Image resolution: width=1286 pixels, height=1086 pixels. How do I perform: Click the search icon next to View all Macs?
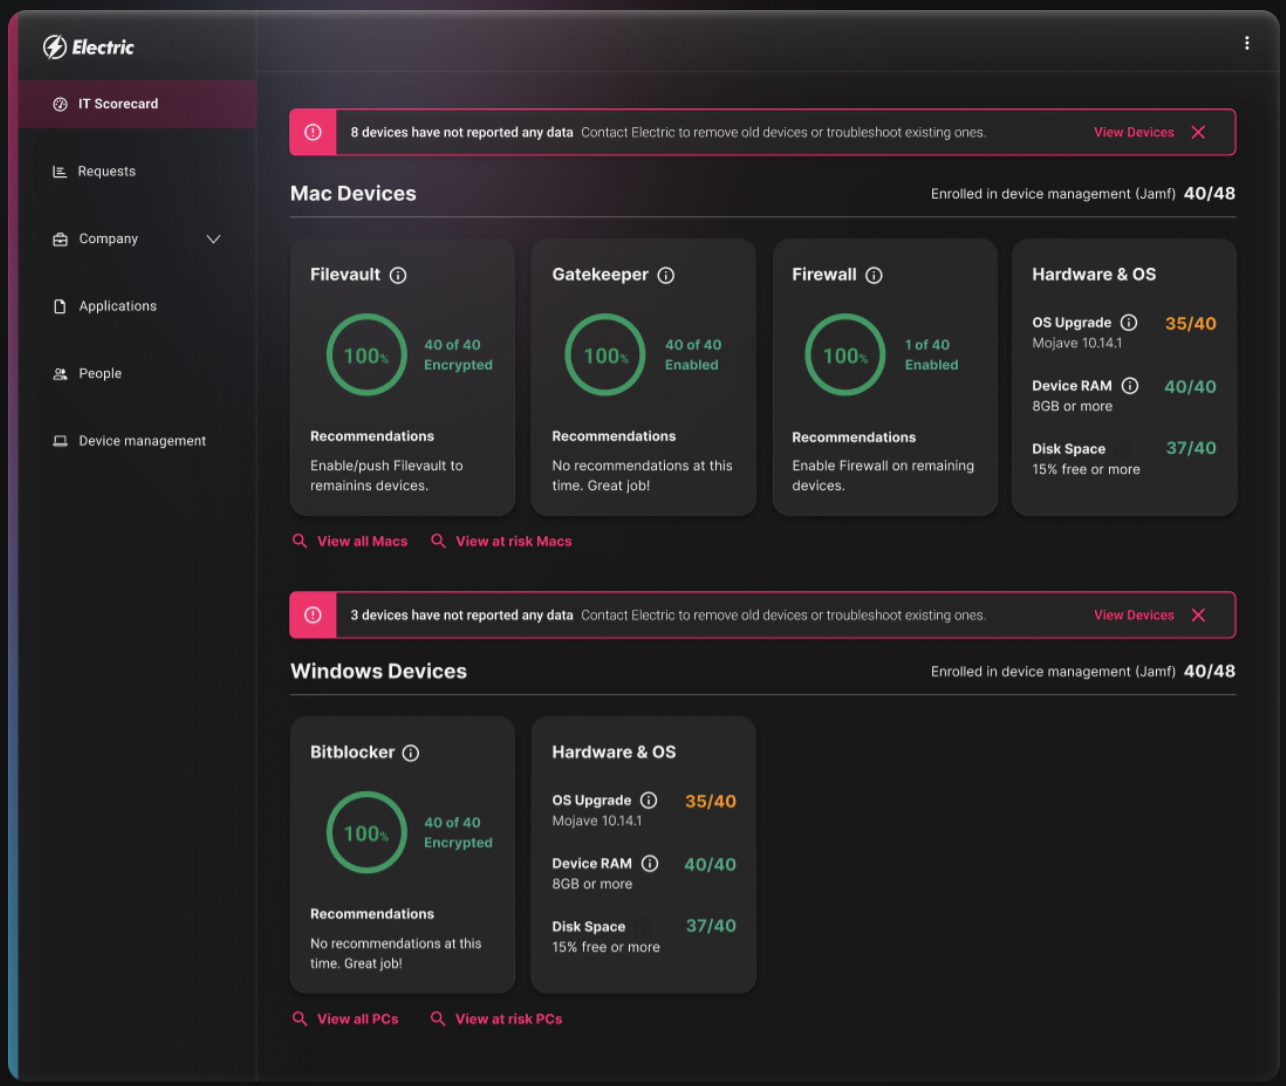click(300, 541)
